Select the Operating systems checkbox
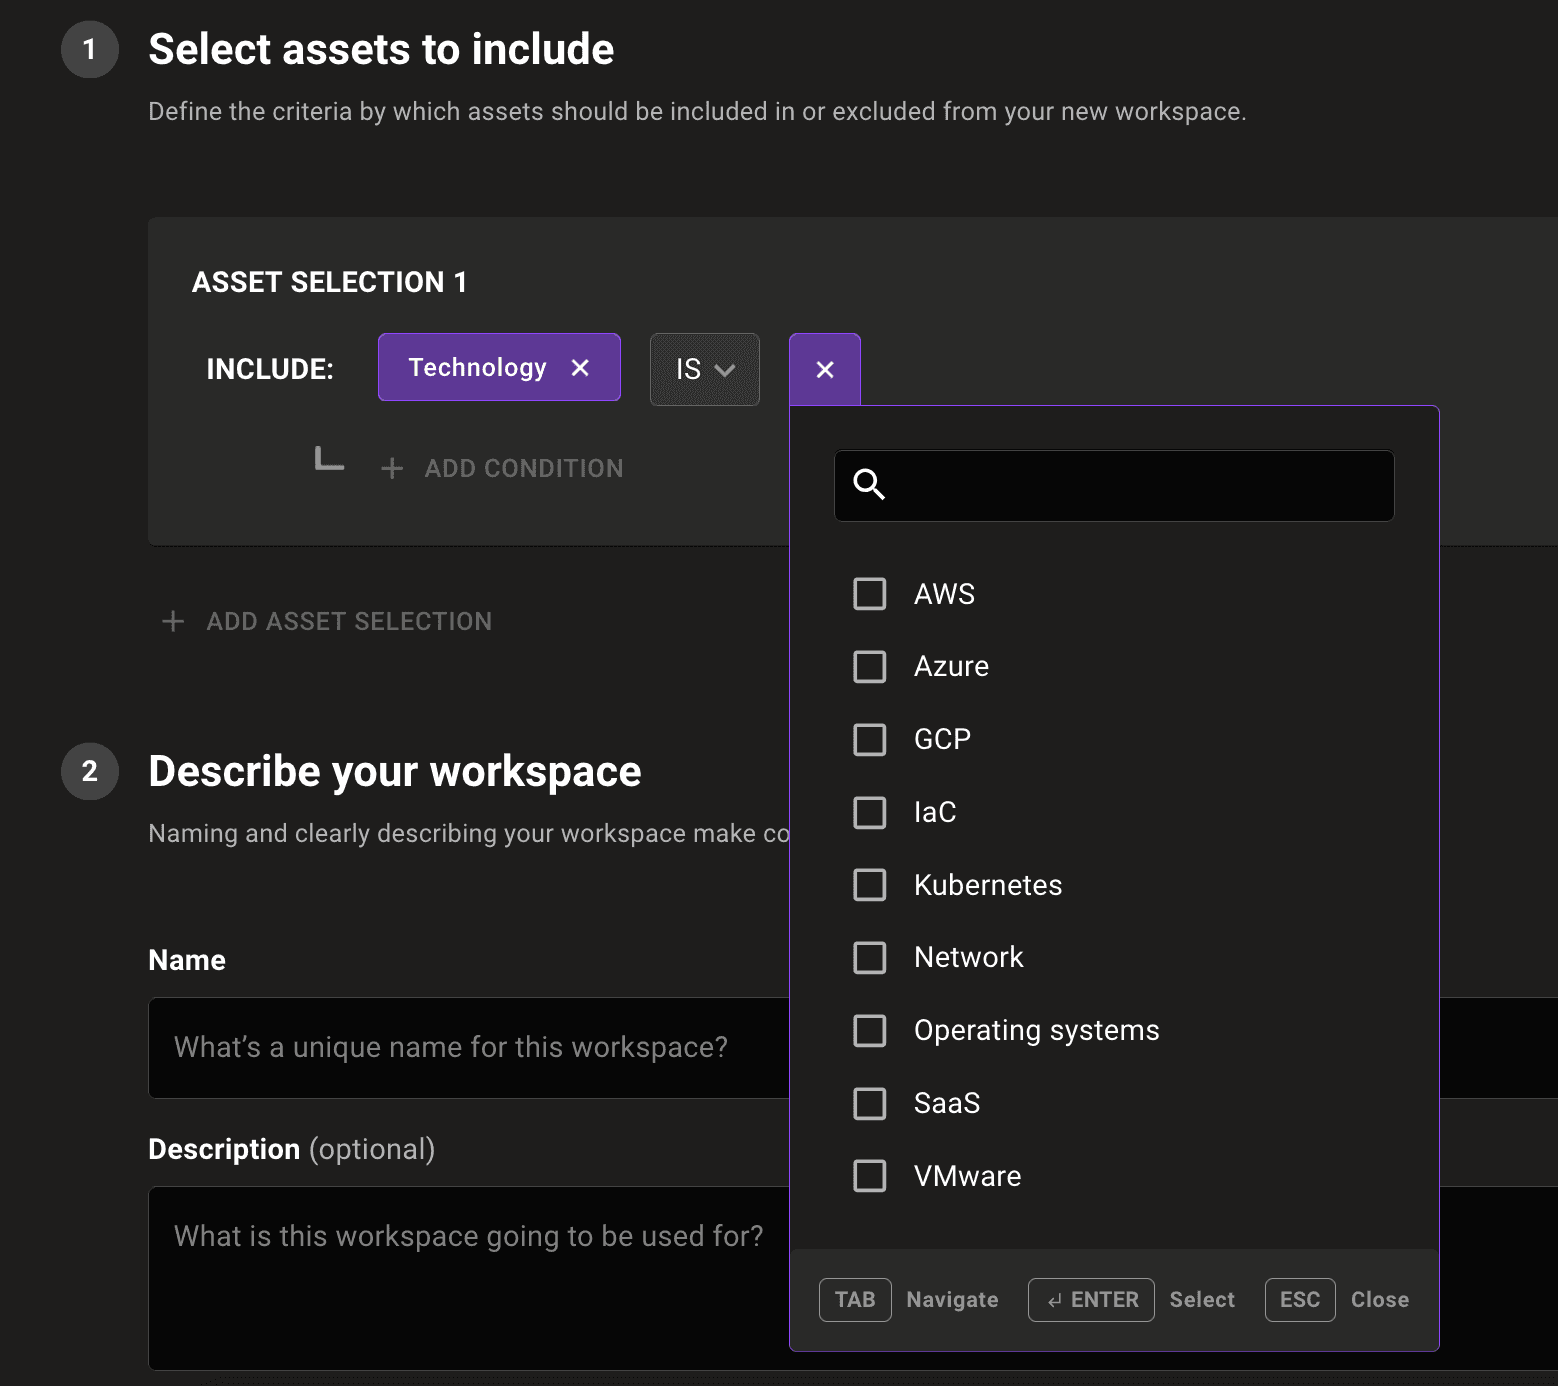The height and width of the screenshot is (1386, 1558). click(x=869, y=1030)
